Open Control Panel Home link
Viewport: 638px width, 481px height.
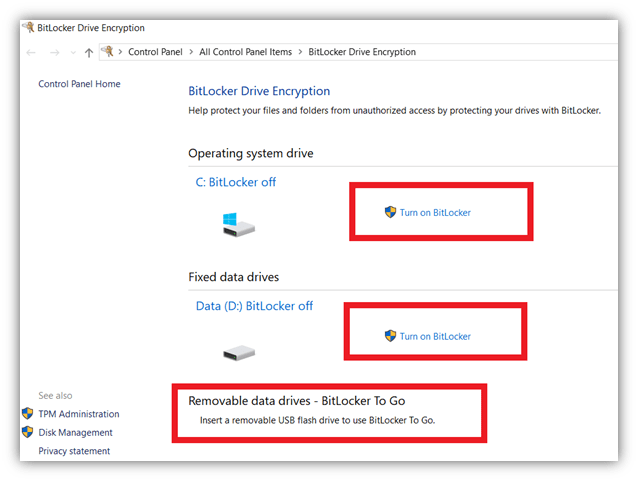pos(79,84)
